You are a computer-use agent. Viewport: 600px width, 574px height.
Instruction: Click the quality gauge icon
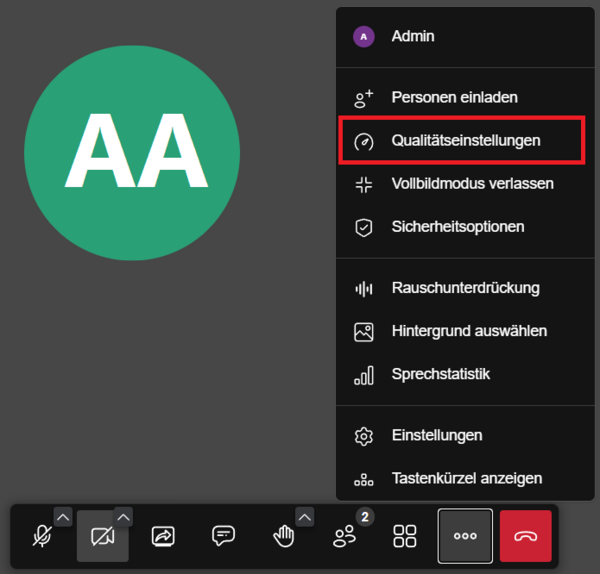click(x=364, y=142)
